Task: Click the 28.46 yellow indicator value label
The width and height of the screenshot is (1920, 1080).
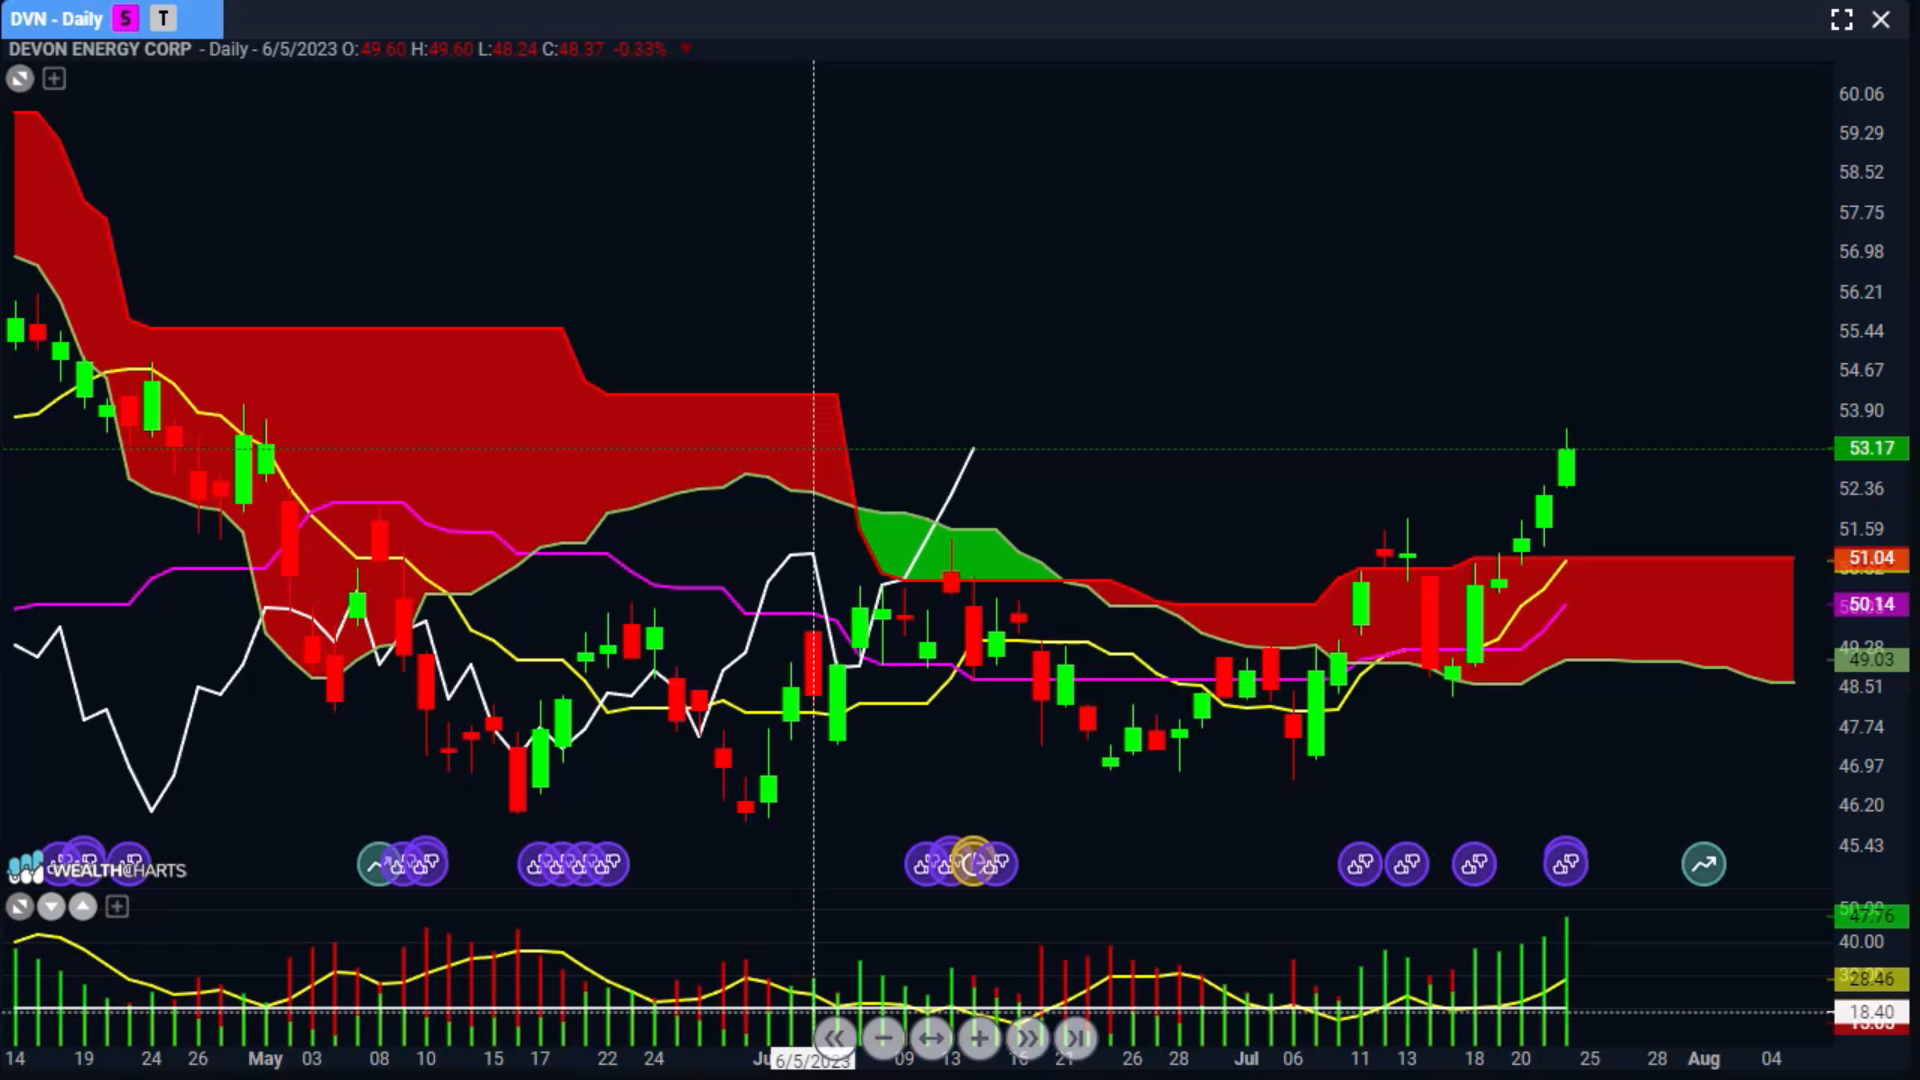Action: (x=1871, y=978)
